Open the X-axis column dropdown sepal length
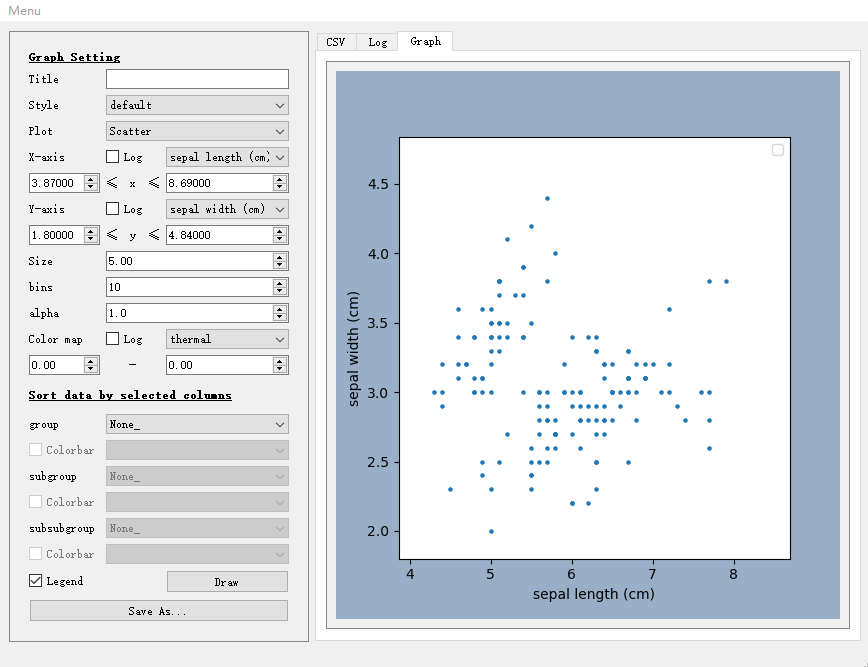Viewport: 868px width, 667px height. (227, 157)
